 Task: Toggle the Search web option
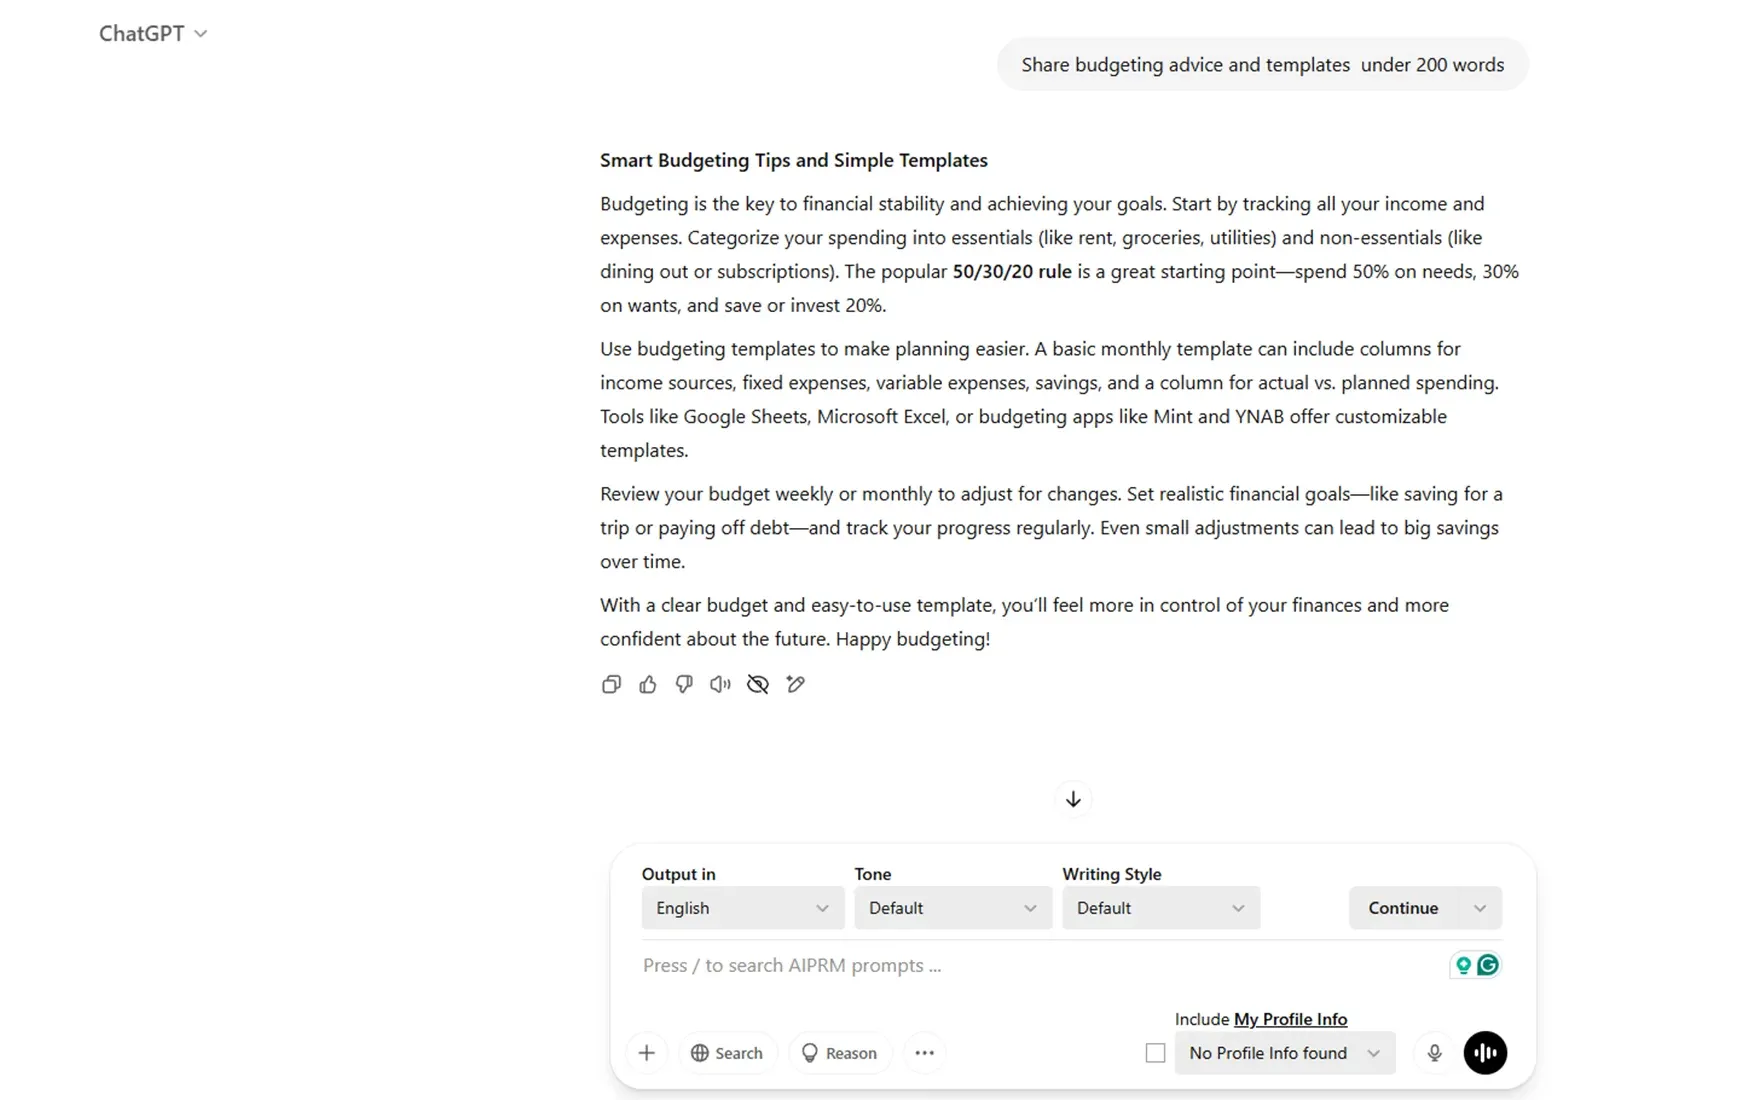click(x=727, y=1053)
